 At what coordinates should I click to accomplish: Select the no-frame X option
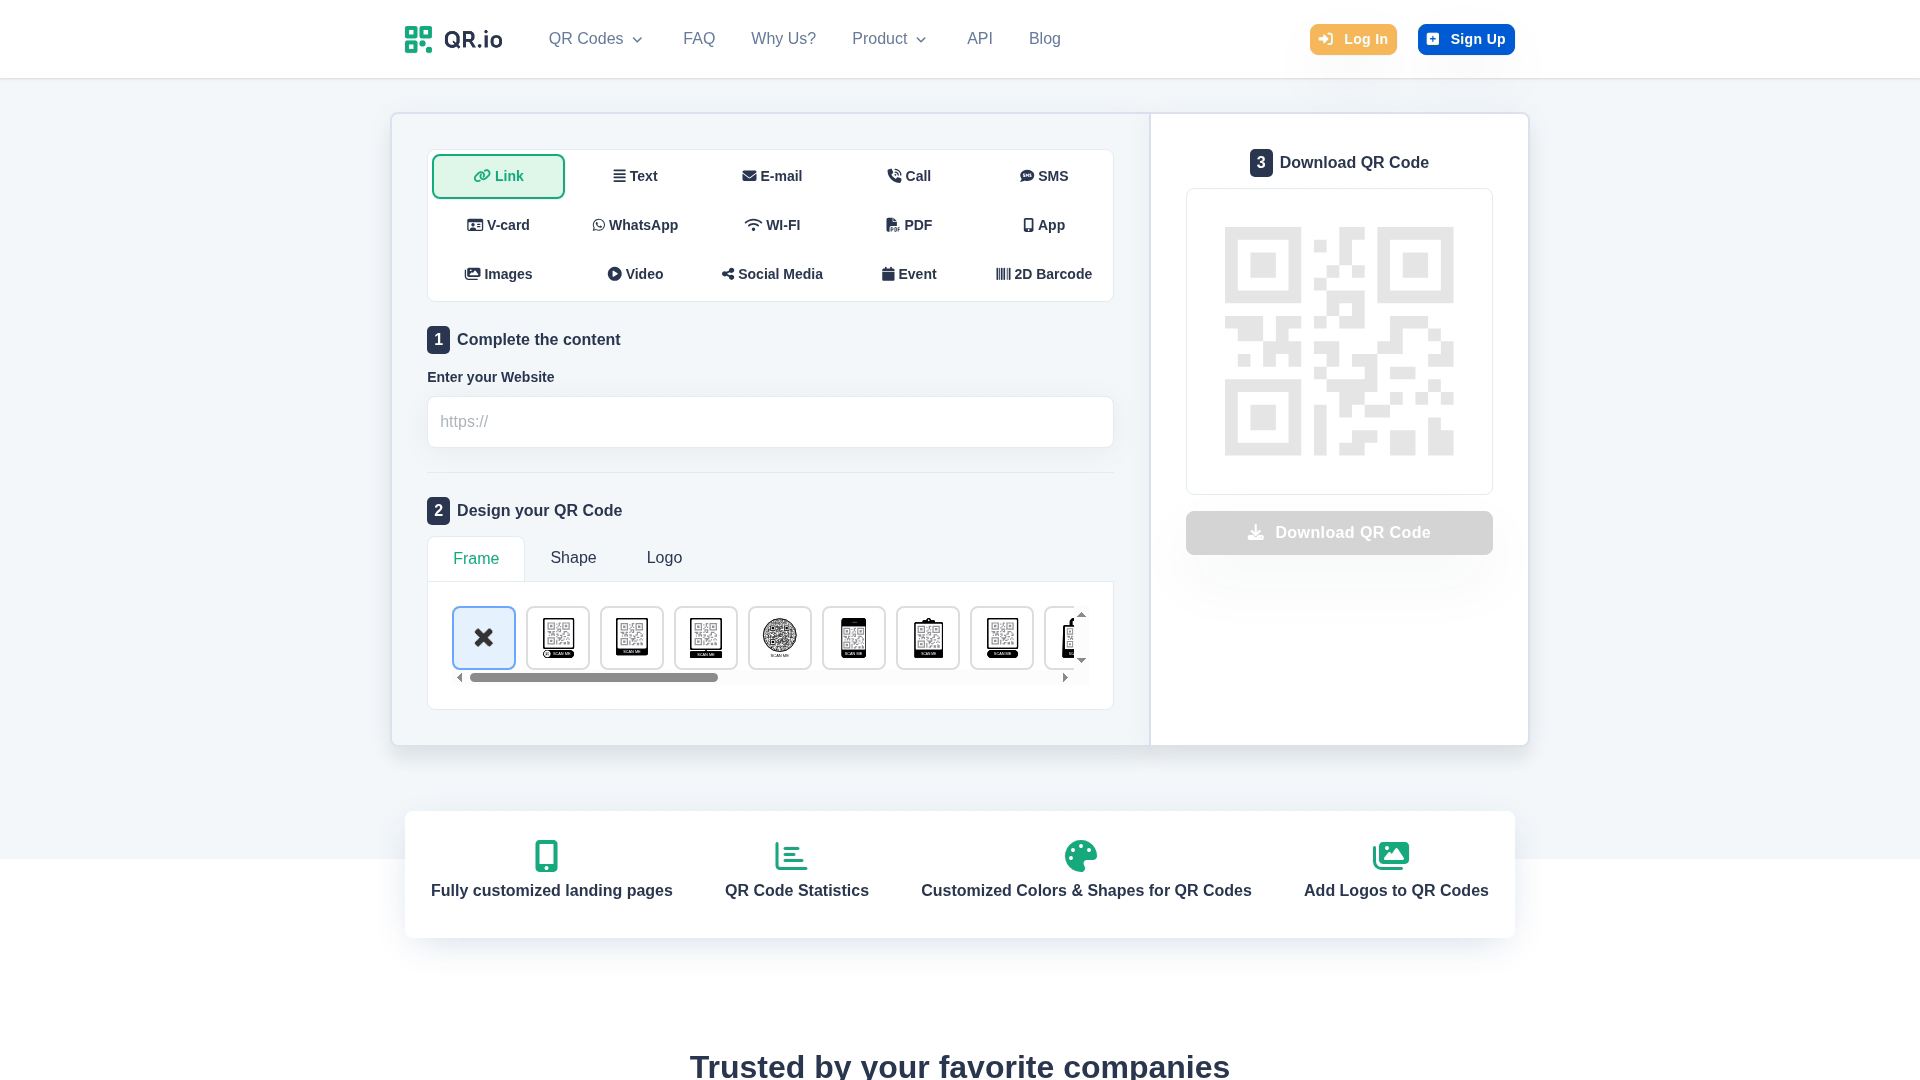tap(484, 638)
